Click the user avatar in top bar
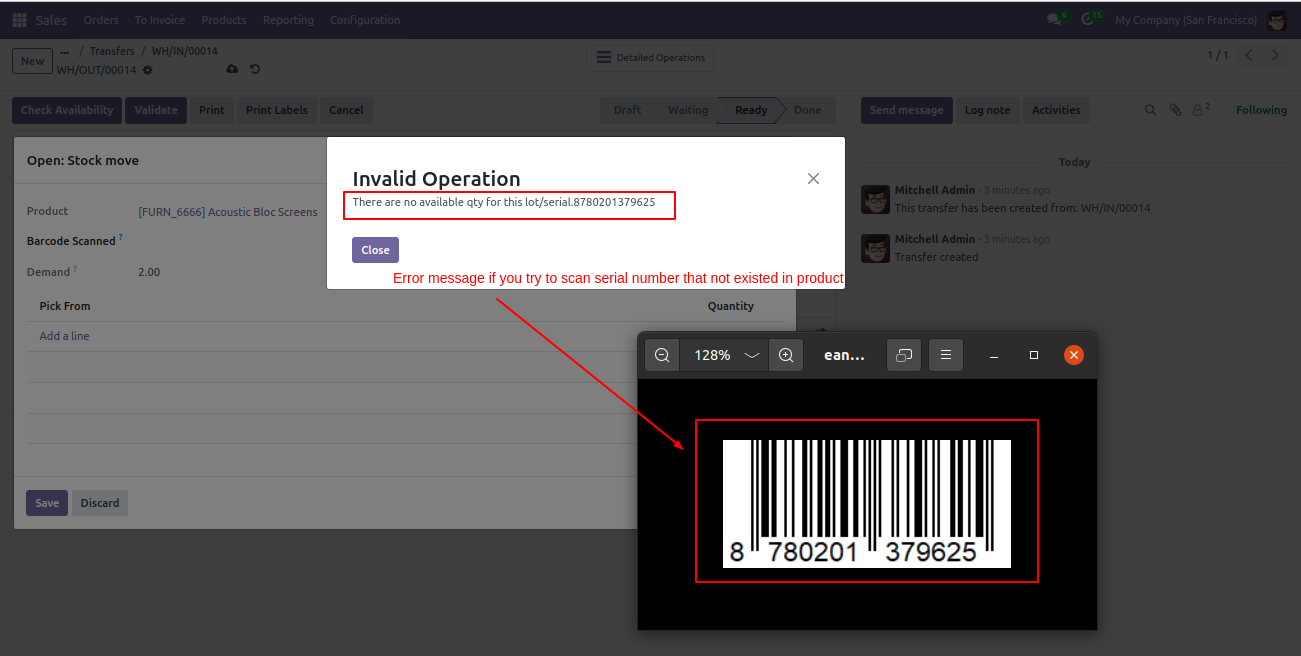Screen dimensions: 1301x656 coord(1277,20)
